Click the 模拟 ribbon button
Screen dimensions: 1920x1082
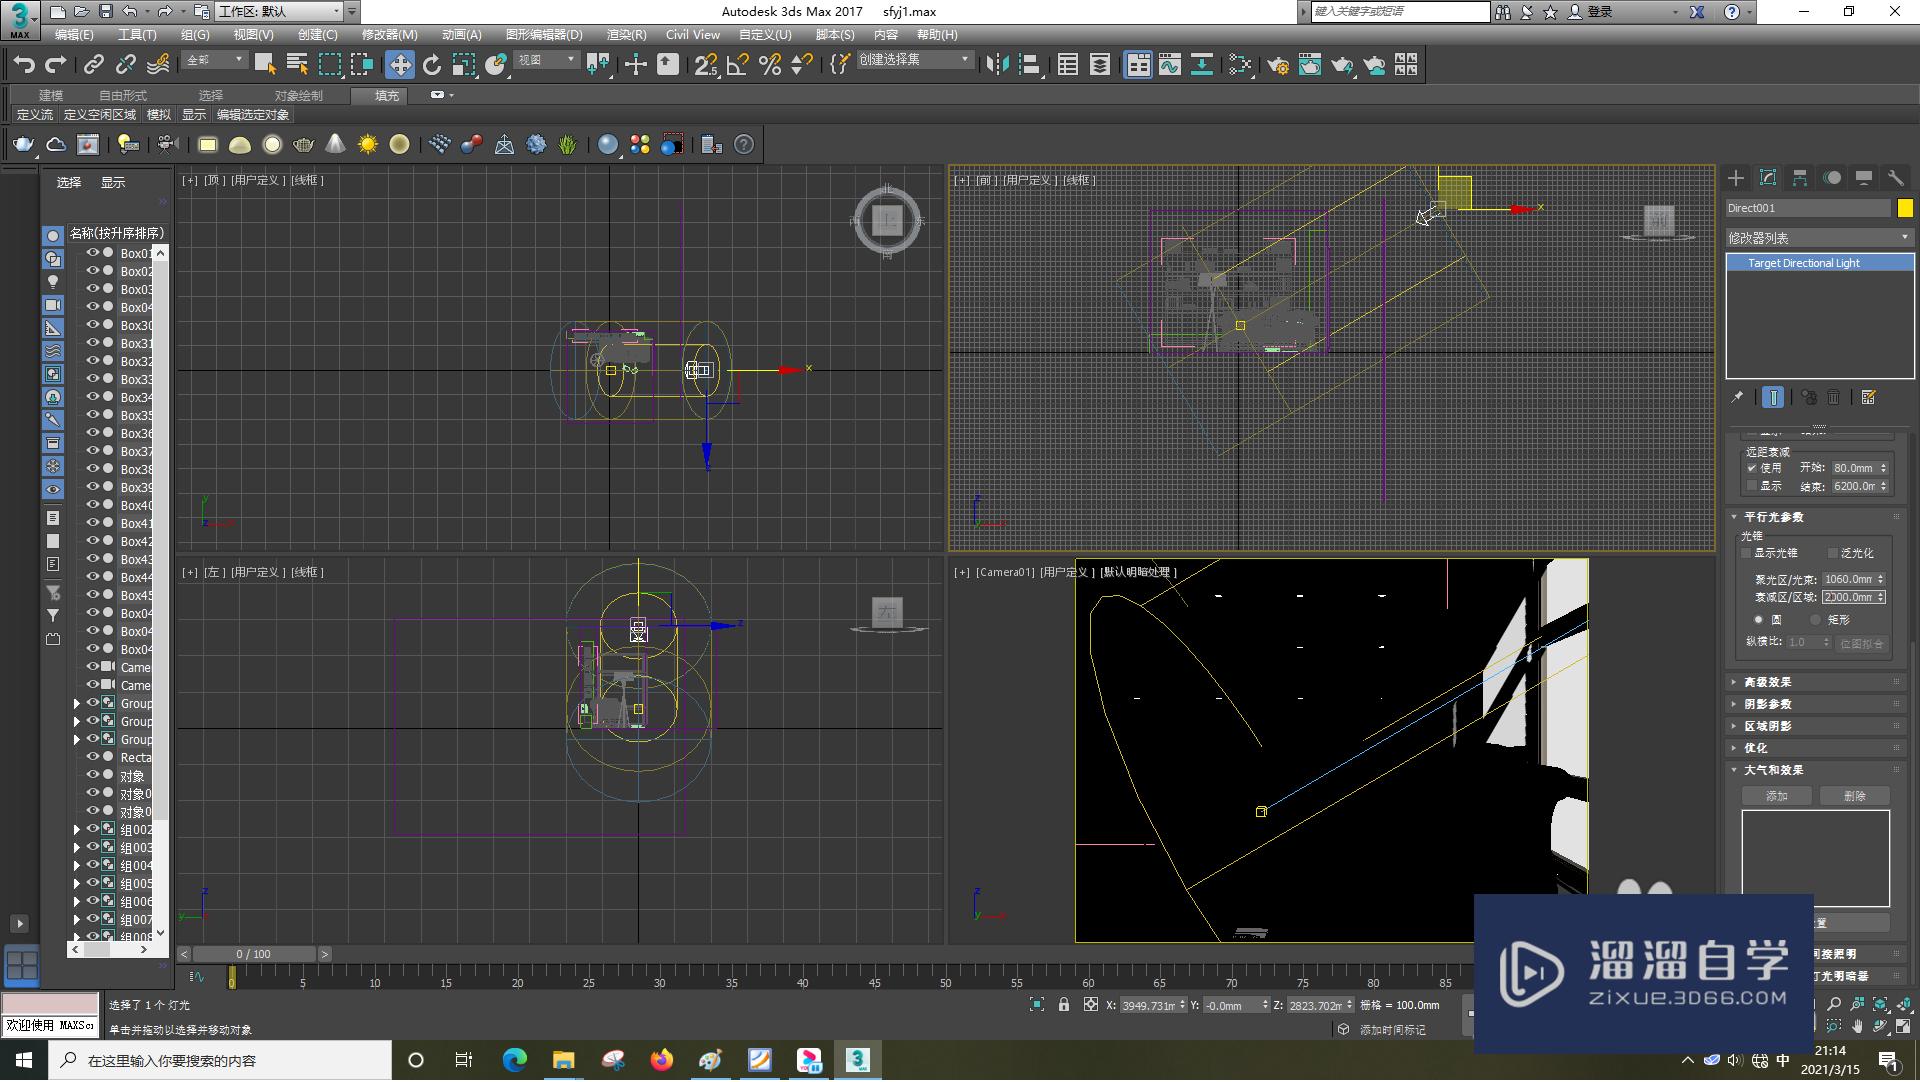[x=159, y=115]
